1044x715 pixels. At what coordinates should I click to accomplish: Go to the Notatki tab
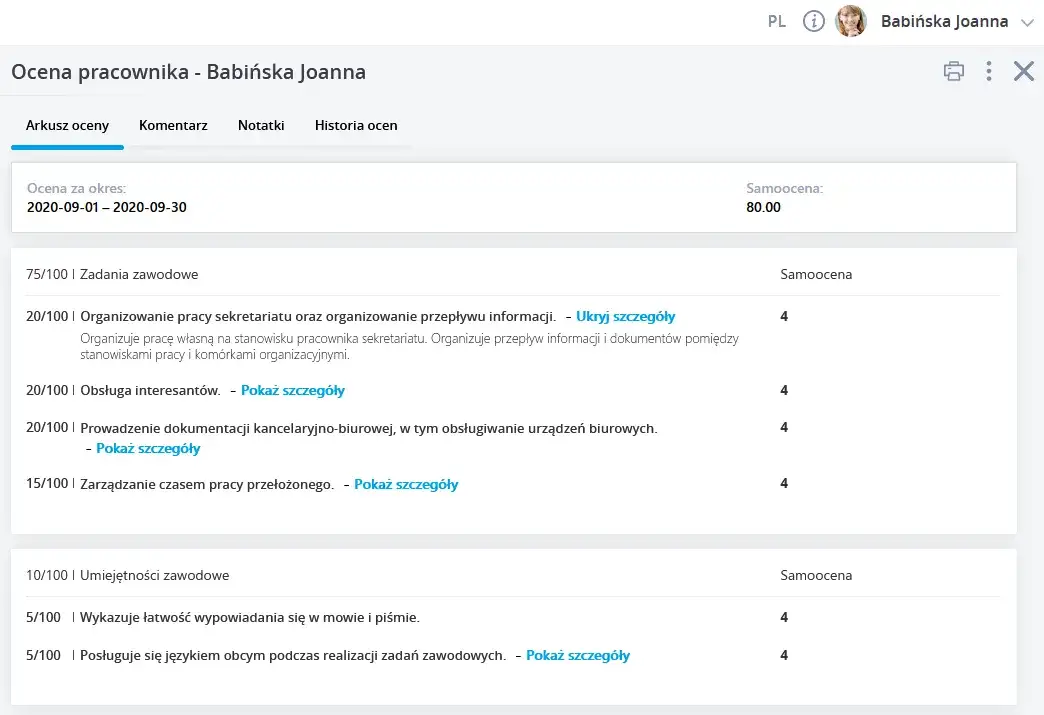[261, 126]
